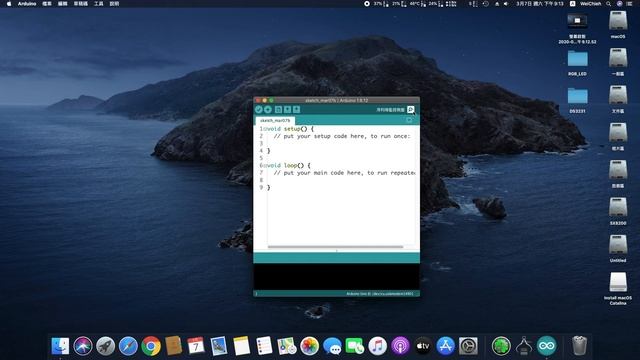Open Calendar from the Dock
The width and height of the screenshot is (640, 360).
pyautogui.click(x=196, y=346)
